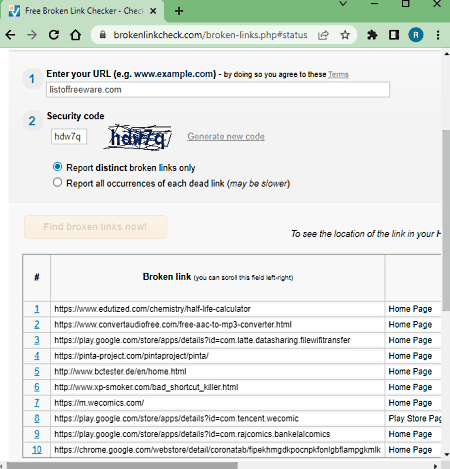
Task: Click the pinta-project.com URL
Action: click(132, 356)
